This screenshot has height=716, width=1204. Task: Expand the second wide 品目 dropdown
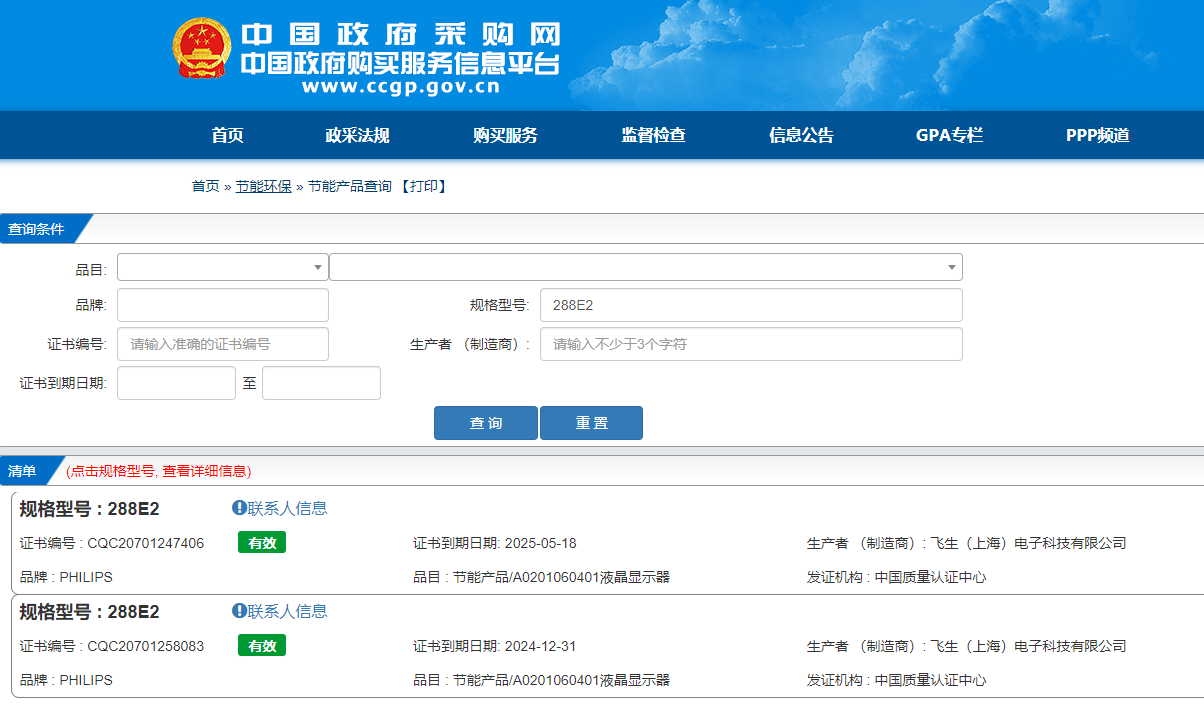click(645, 267)
